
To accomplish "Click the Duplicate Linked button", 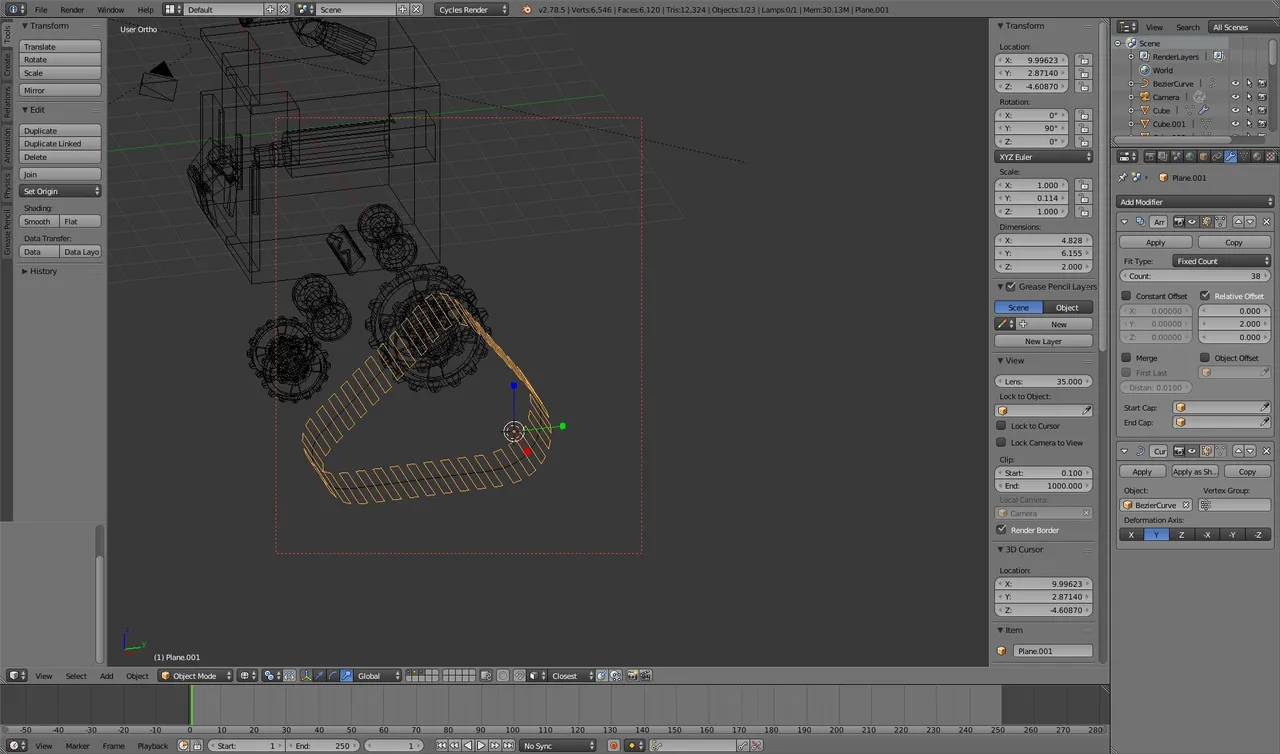I will (61, 144).
